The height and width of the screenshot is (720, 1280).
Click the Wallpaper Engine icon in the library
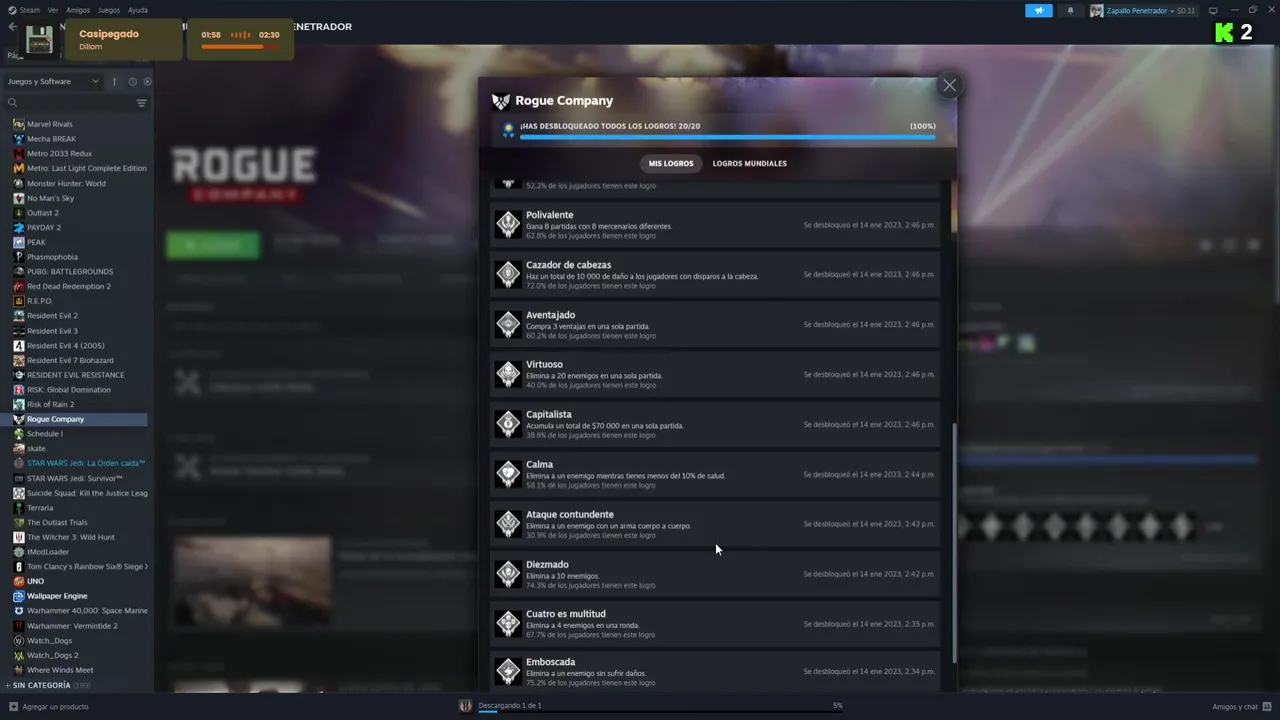(x=18, y=596)
